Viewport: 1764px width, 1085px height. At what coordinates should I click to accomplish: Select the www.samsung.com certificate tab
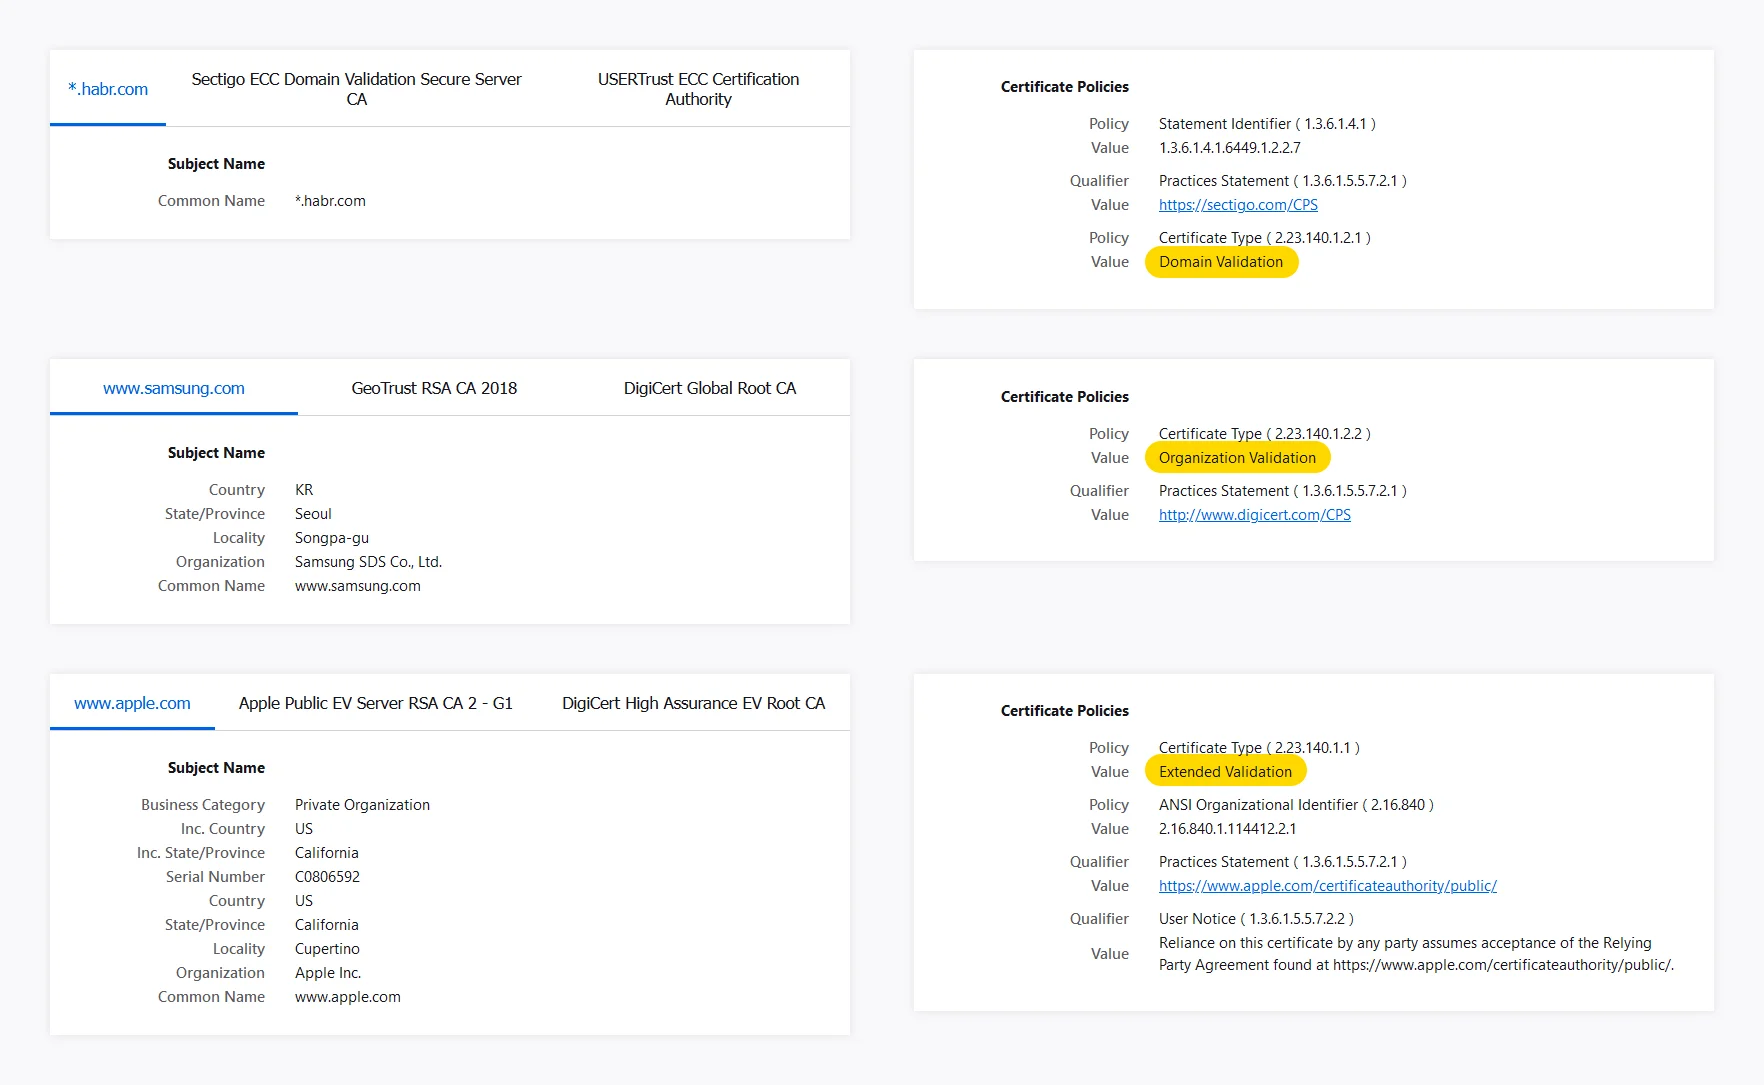click(x=174, y=388)
